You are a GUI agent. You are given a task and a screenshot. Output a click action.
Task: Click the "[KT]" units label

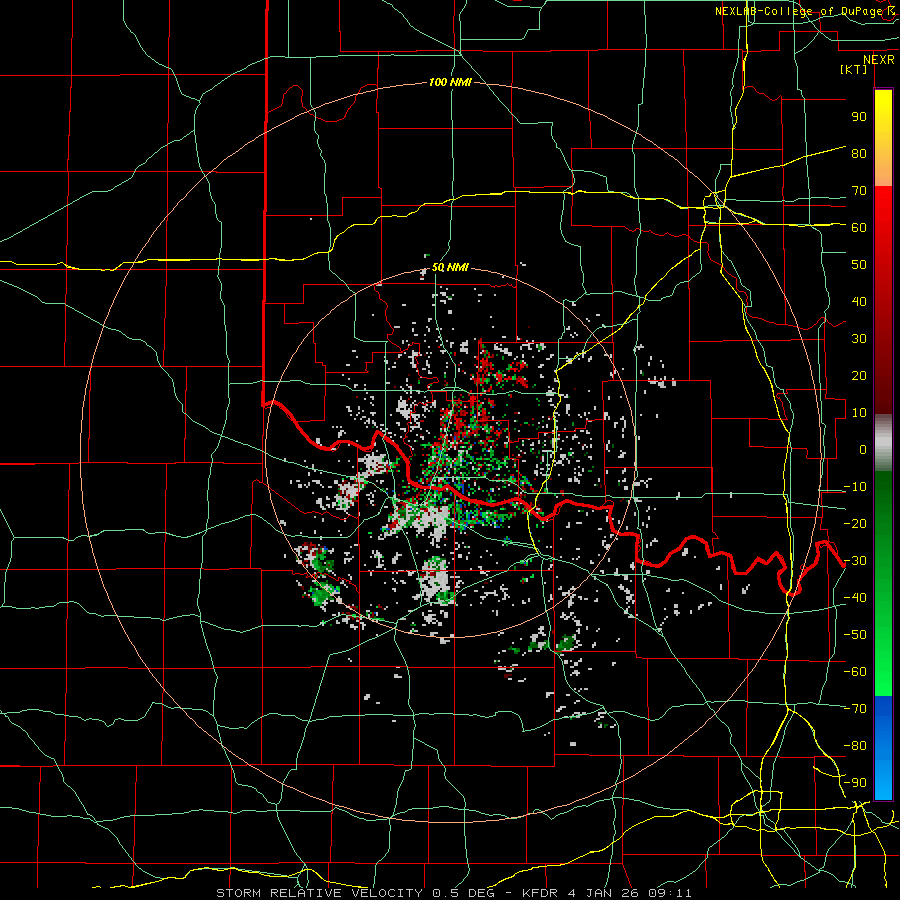point(853,69)
